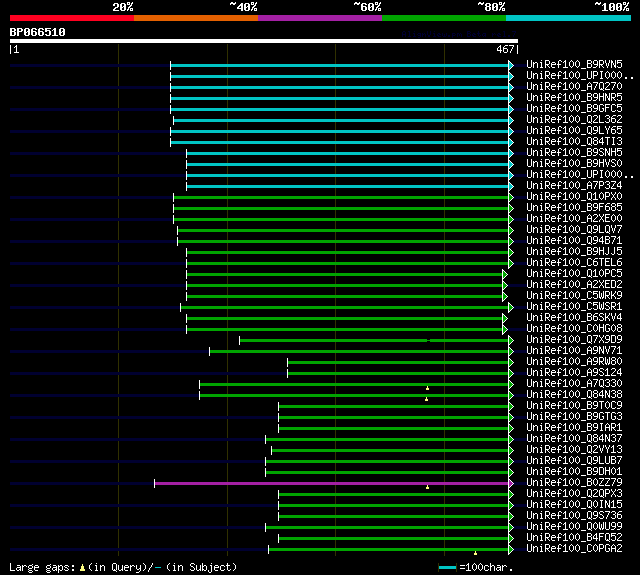Select the UniRef100_C6TEL6 hit label
Image resolution: width=640 pixels, height=575 pixels.
[x=574, y=263]
